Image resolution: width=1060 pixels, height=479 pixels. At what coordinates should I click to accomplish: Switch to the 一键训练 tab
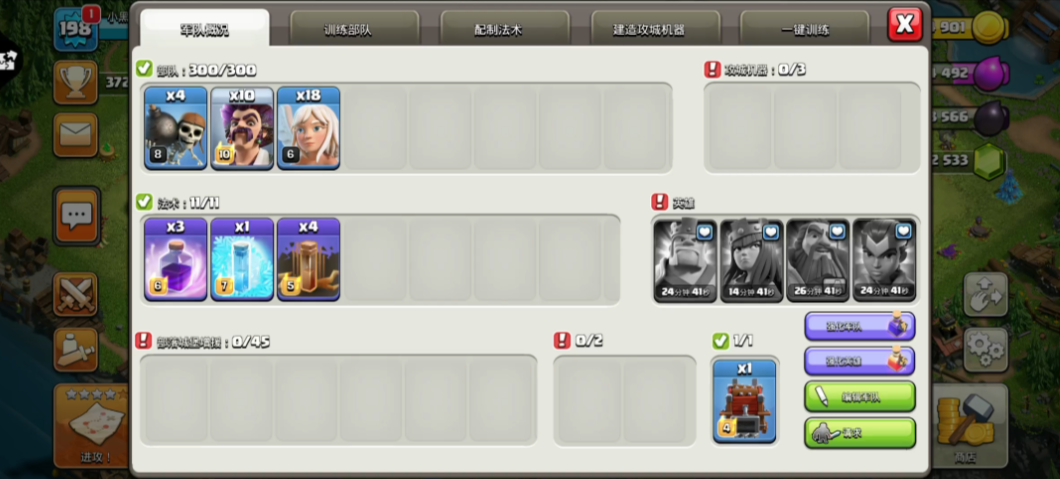pyautogui.click(x=804, y=29)
